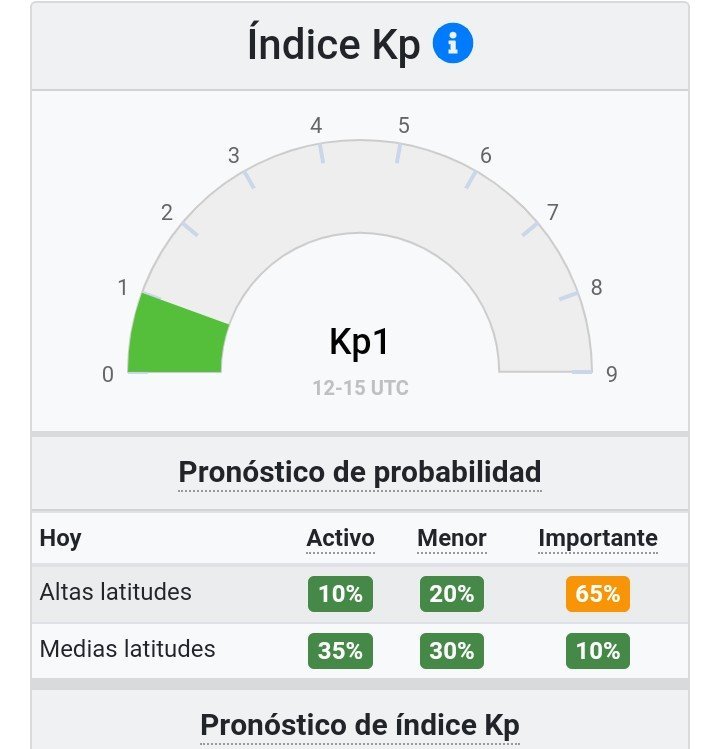720x749 pixels.
Task: Select the Medias latitudes row label
Action: tap(128, 649)
